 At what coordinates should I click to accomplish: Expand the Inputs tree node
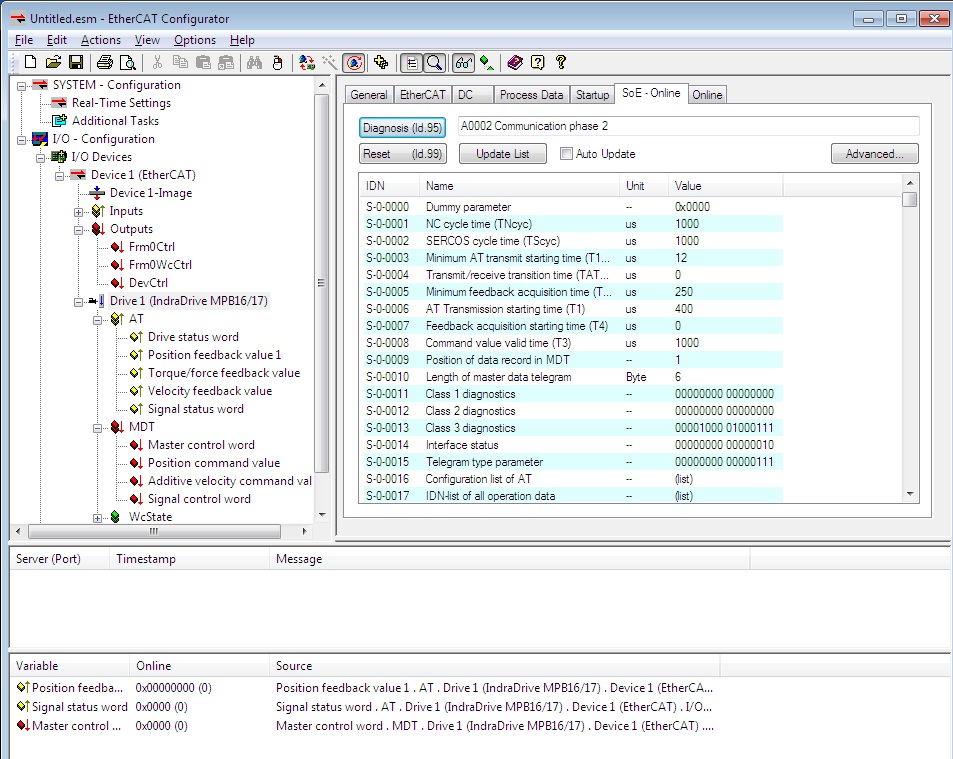coord(79,211)
